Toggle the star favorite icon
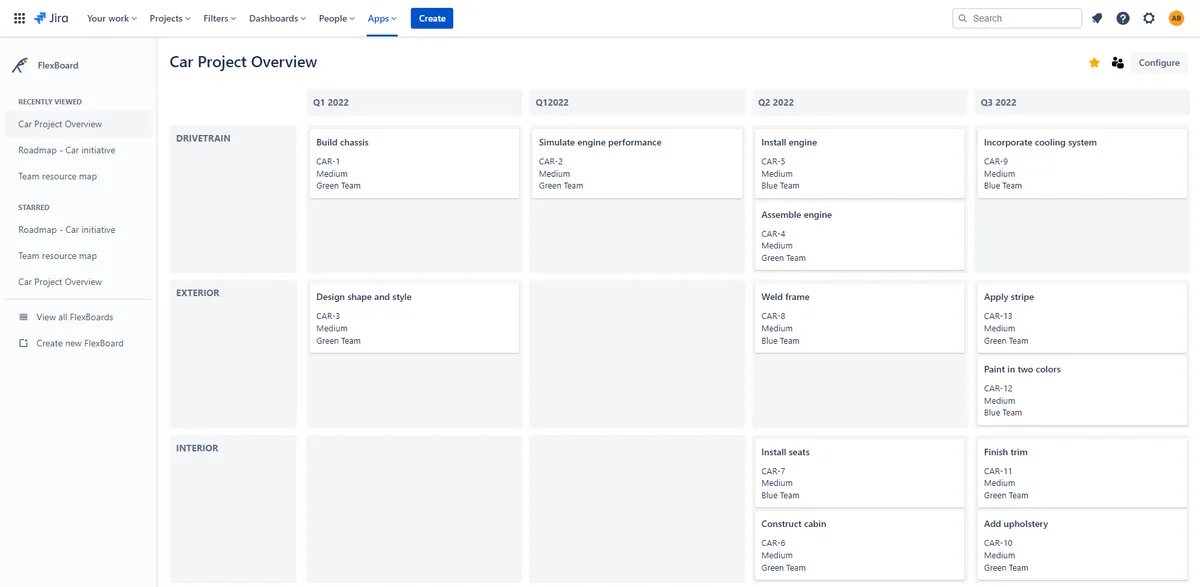 coord(1094,63)
